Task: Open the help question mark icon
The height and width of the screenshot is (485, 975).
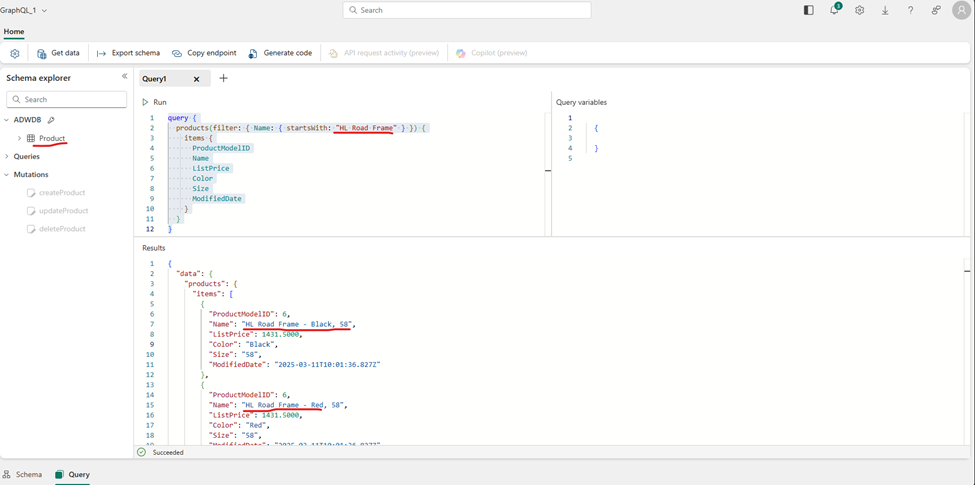Action: 910,10
